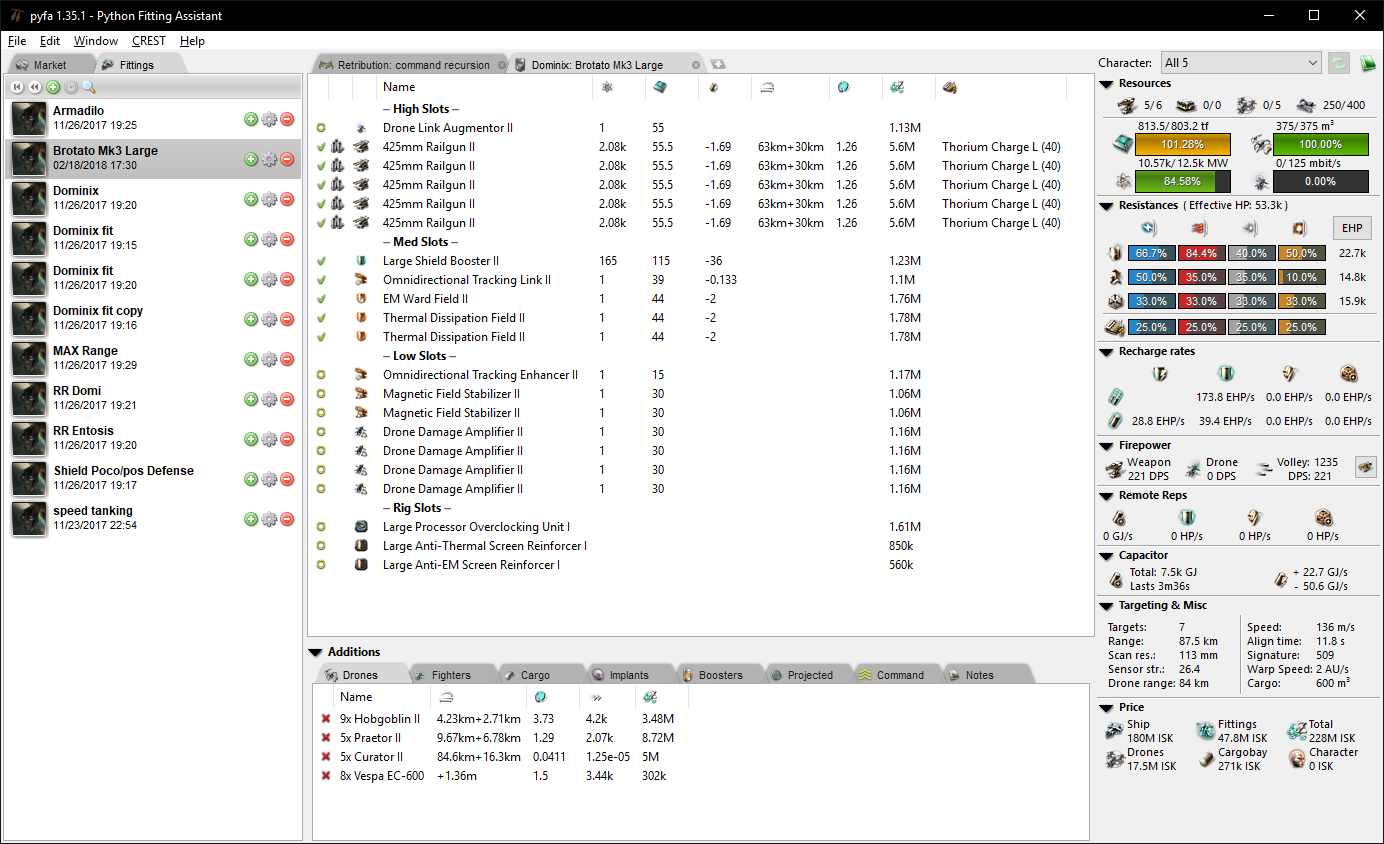Click the green plus beside MAX Range fitting
Viewport: 1384px width, 844px height.
point(251,359)
